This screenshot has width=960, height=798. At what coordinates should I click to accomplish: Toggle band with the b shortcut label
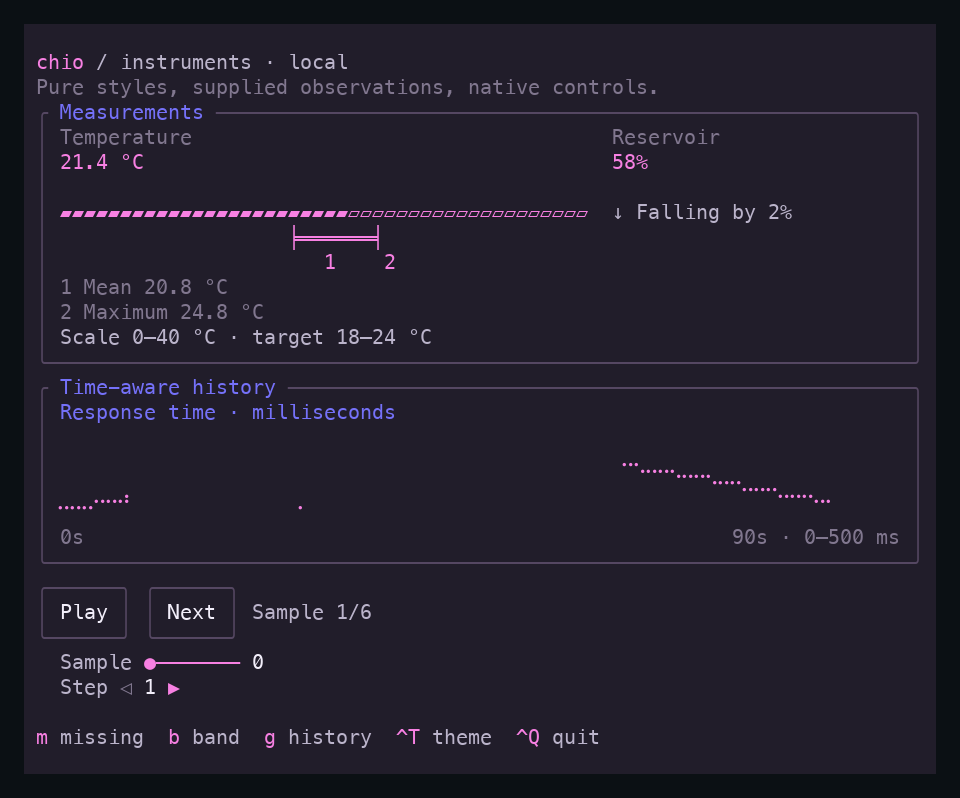[x=204, y=737]
